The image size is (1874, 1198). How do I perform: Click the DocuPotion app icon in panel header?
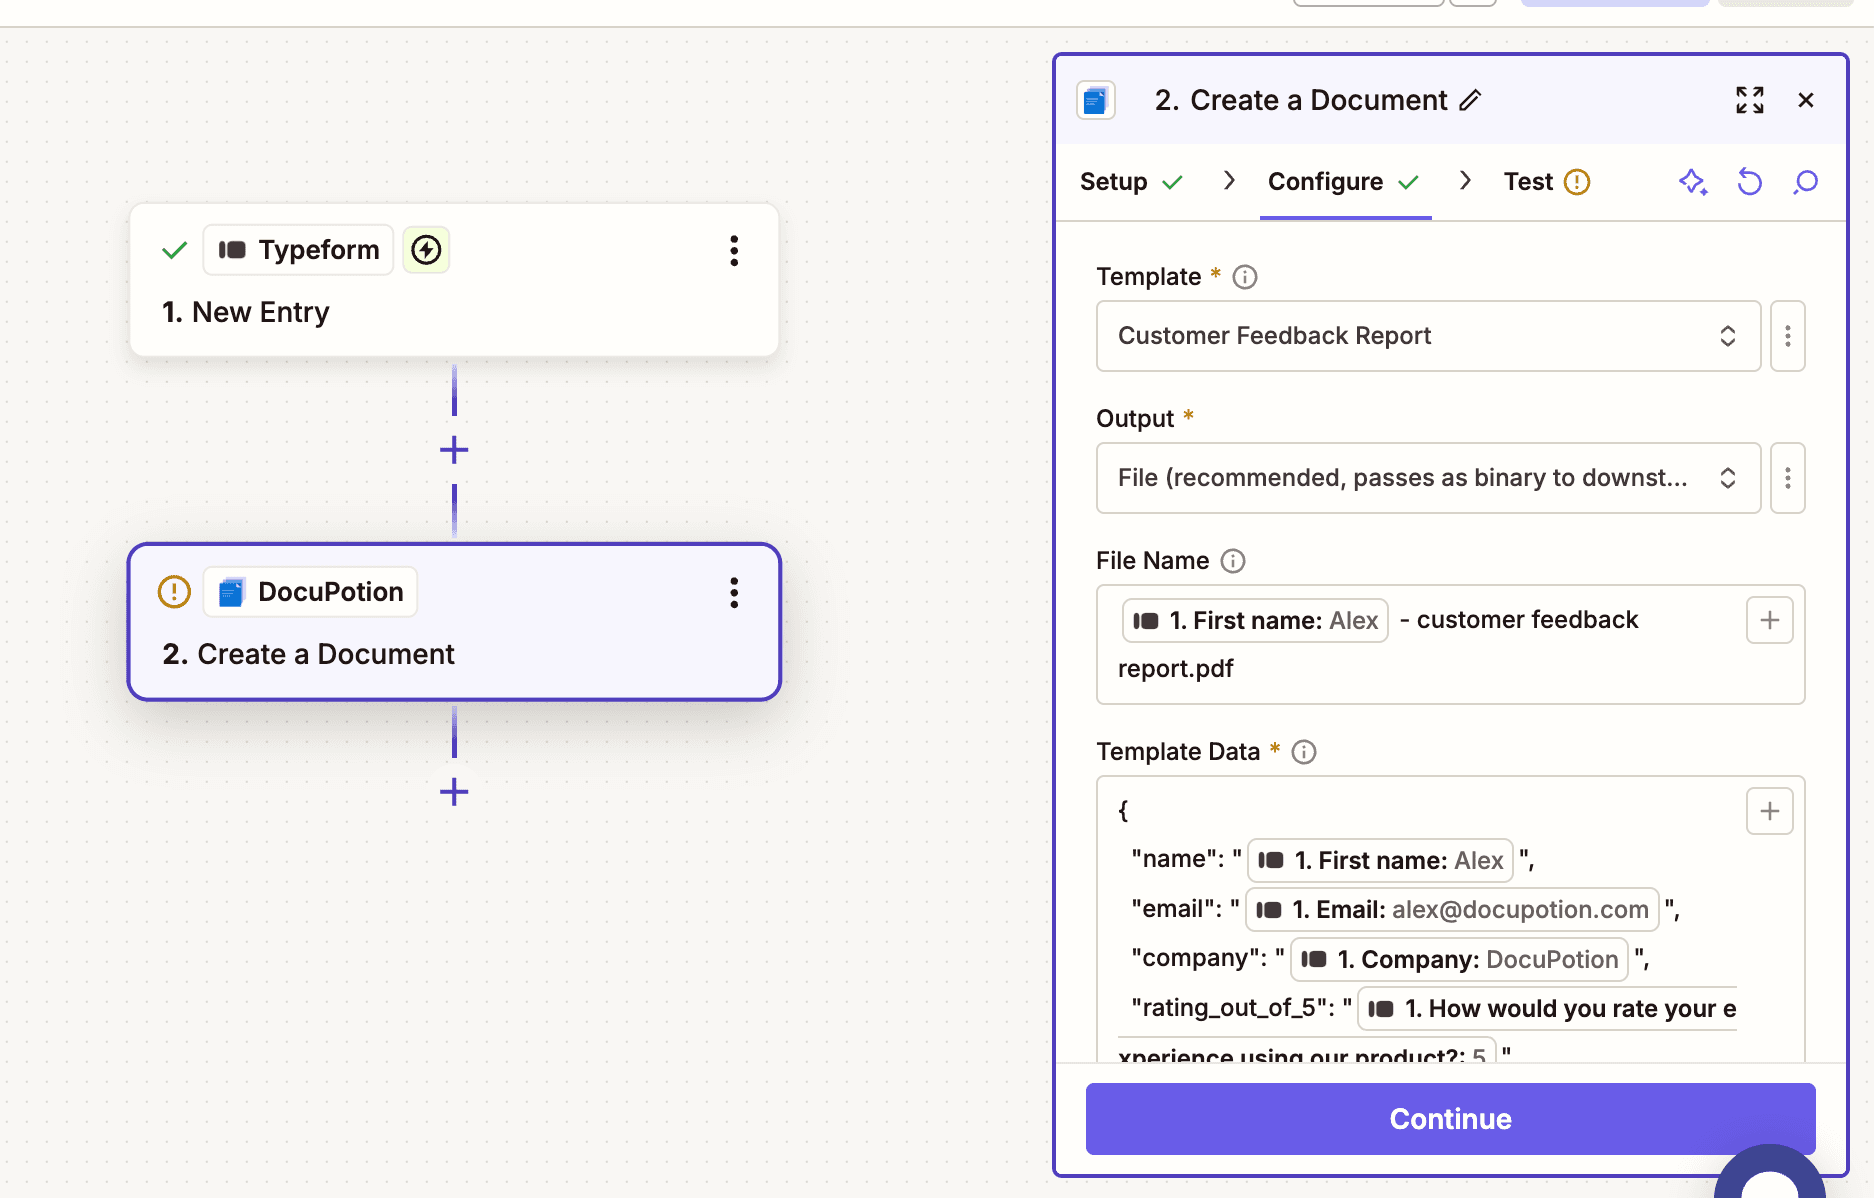click(x=1096, y=101)
